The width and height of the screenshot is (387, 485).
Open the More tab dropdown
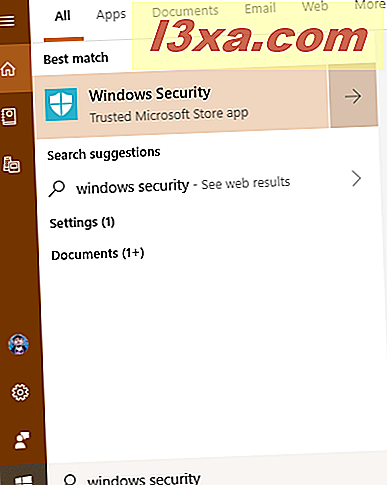tap(369, 5)
